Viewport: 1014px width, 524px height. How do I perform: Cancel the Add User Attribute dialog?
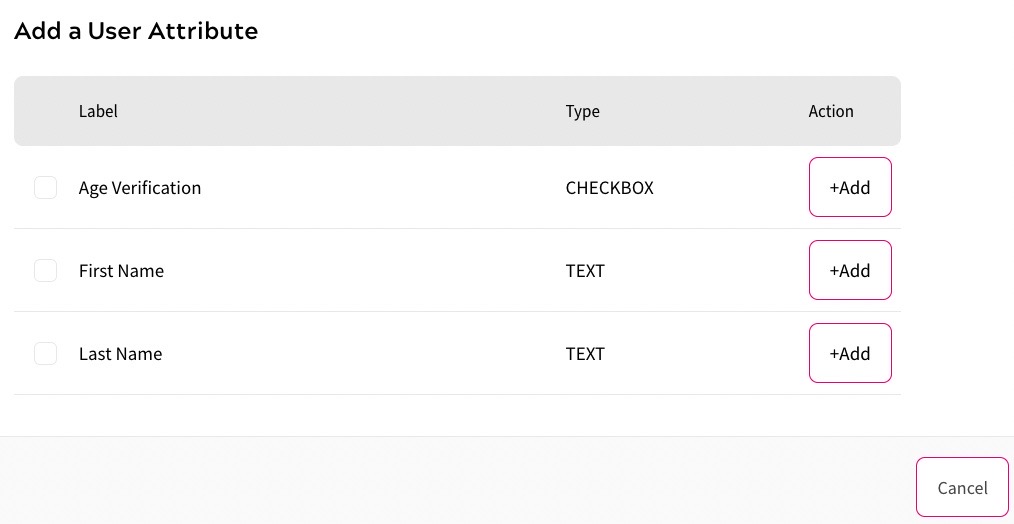tap(962, 488)
